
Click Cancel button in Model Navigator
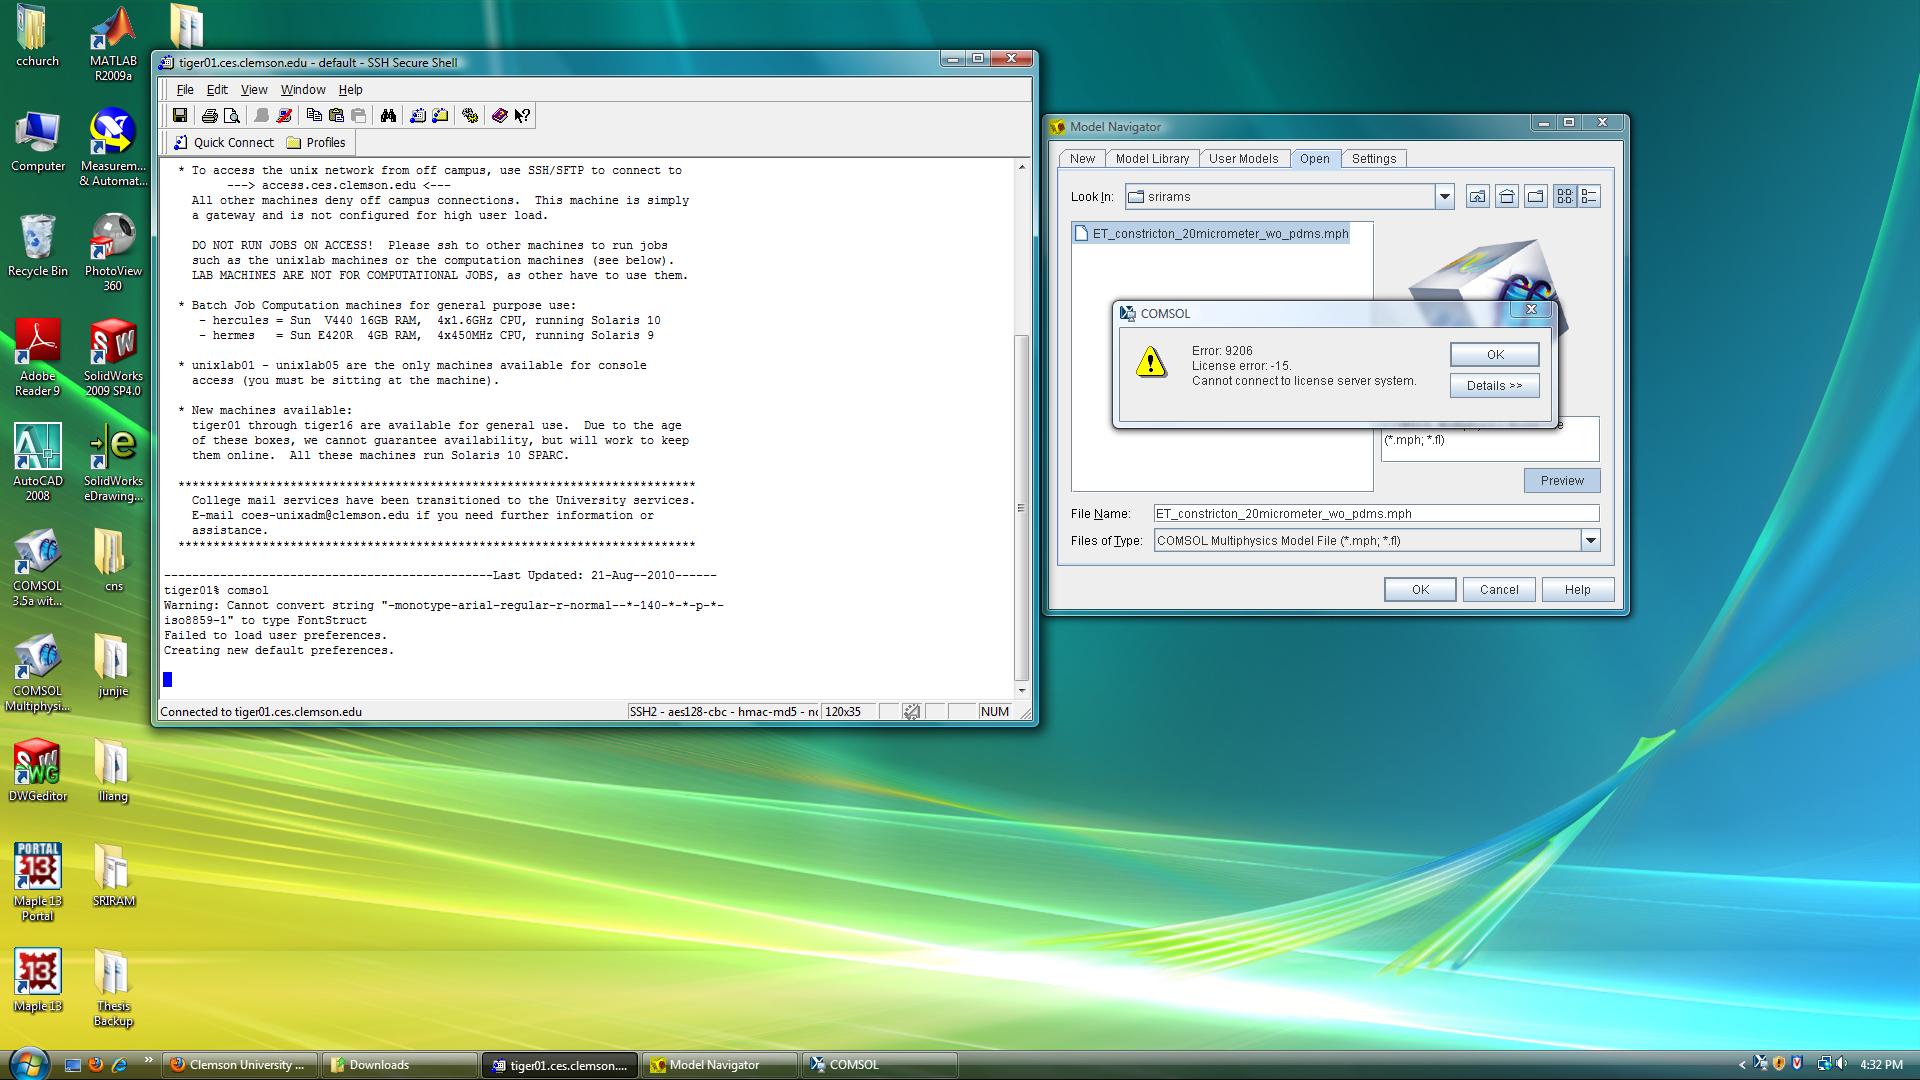coord(1499,590)
